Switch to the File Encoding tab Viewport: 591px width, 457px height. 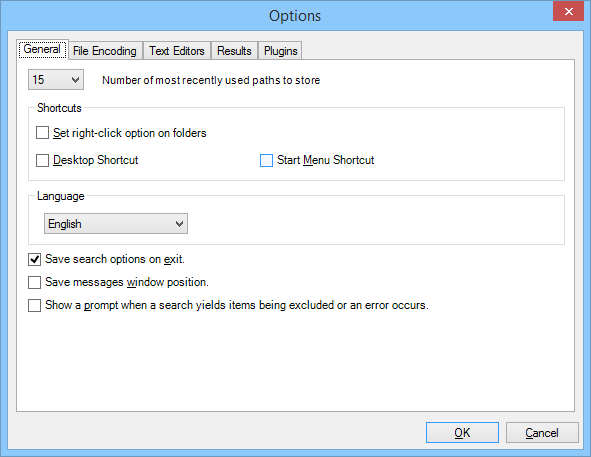(105, 51)
